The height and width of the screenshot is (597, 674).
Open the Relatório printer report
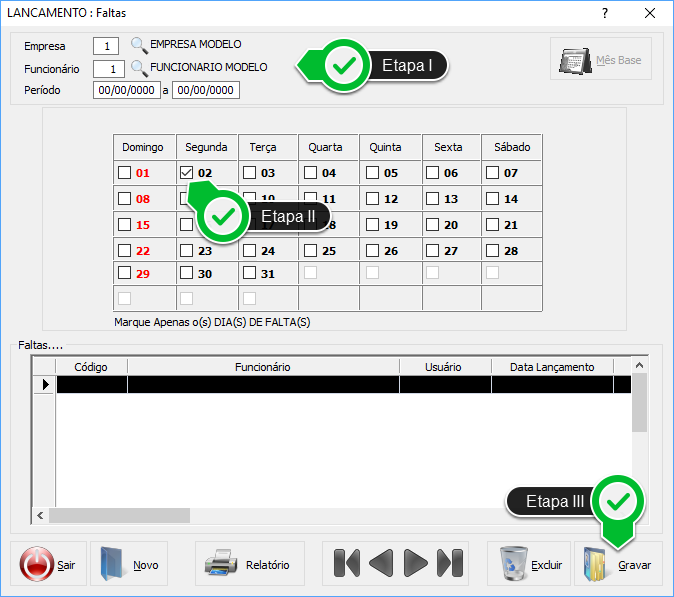(x=248, y=564)
